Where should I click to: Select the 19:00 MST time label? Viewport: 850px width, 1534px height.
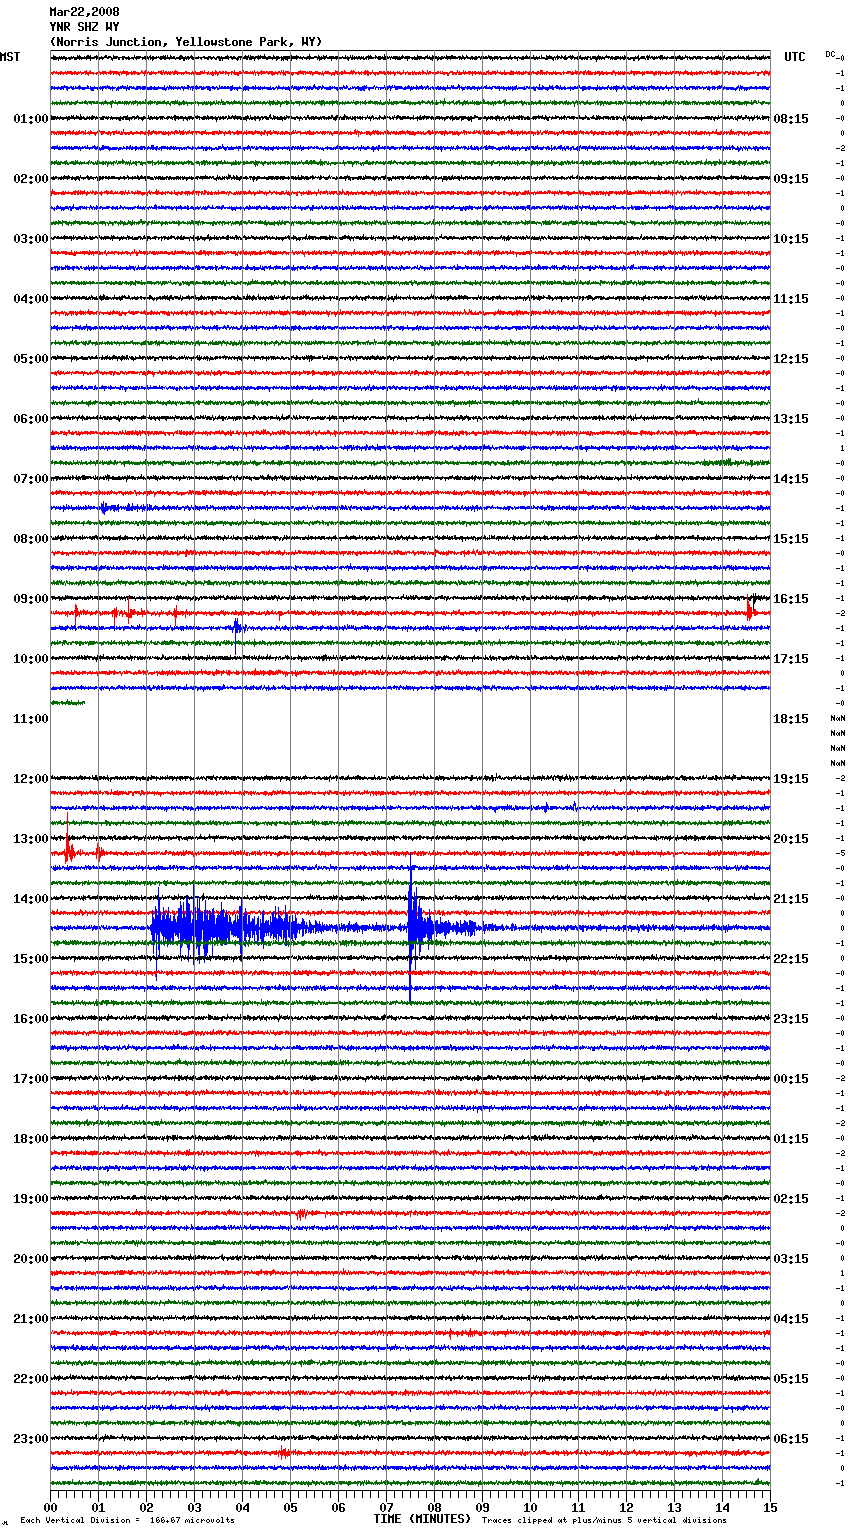tap(31, 1199)
